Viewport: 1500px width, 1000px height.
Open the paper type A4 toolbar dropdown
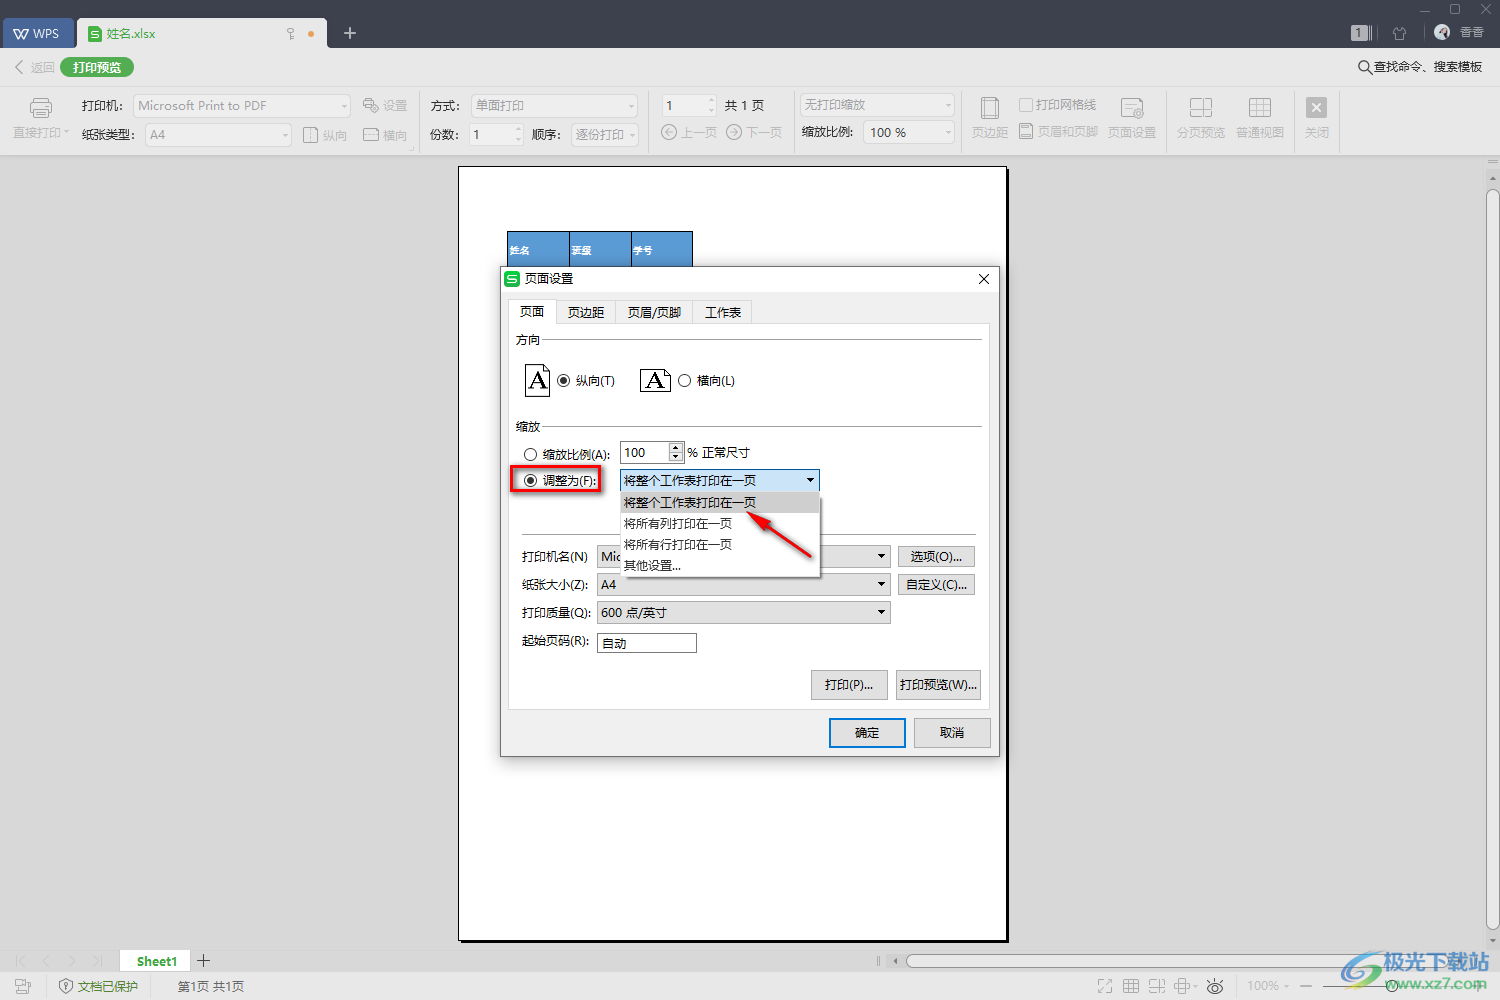tap(218, 134)
